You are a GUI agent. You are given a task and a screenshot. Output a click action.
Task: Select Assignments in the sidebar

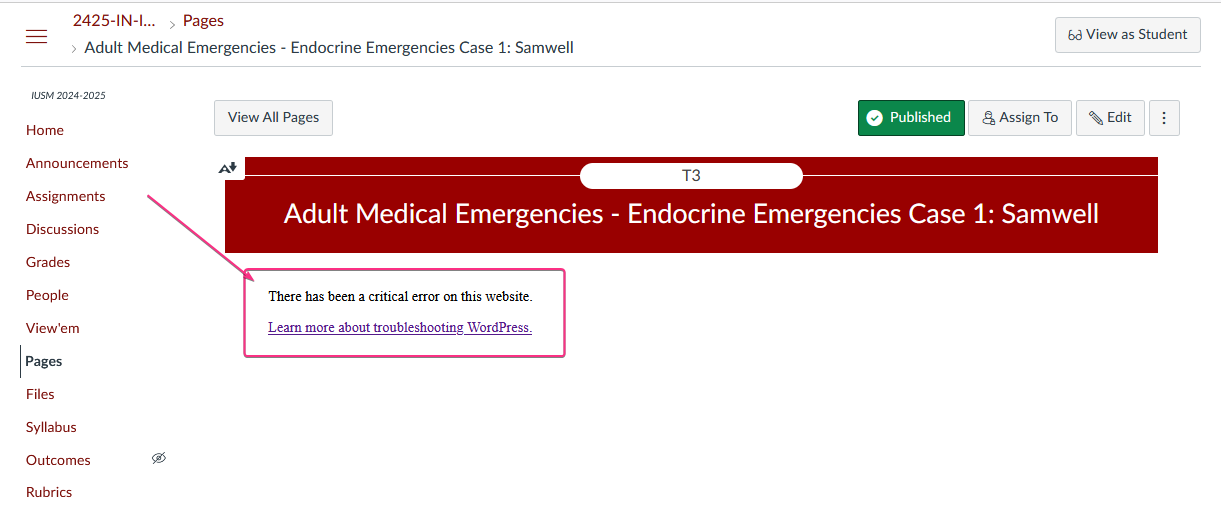pyautogui.click(x=66, y=196)
